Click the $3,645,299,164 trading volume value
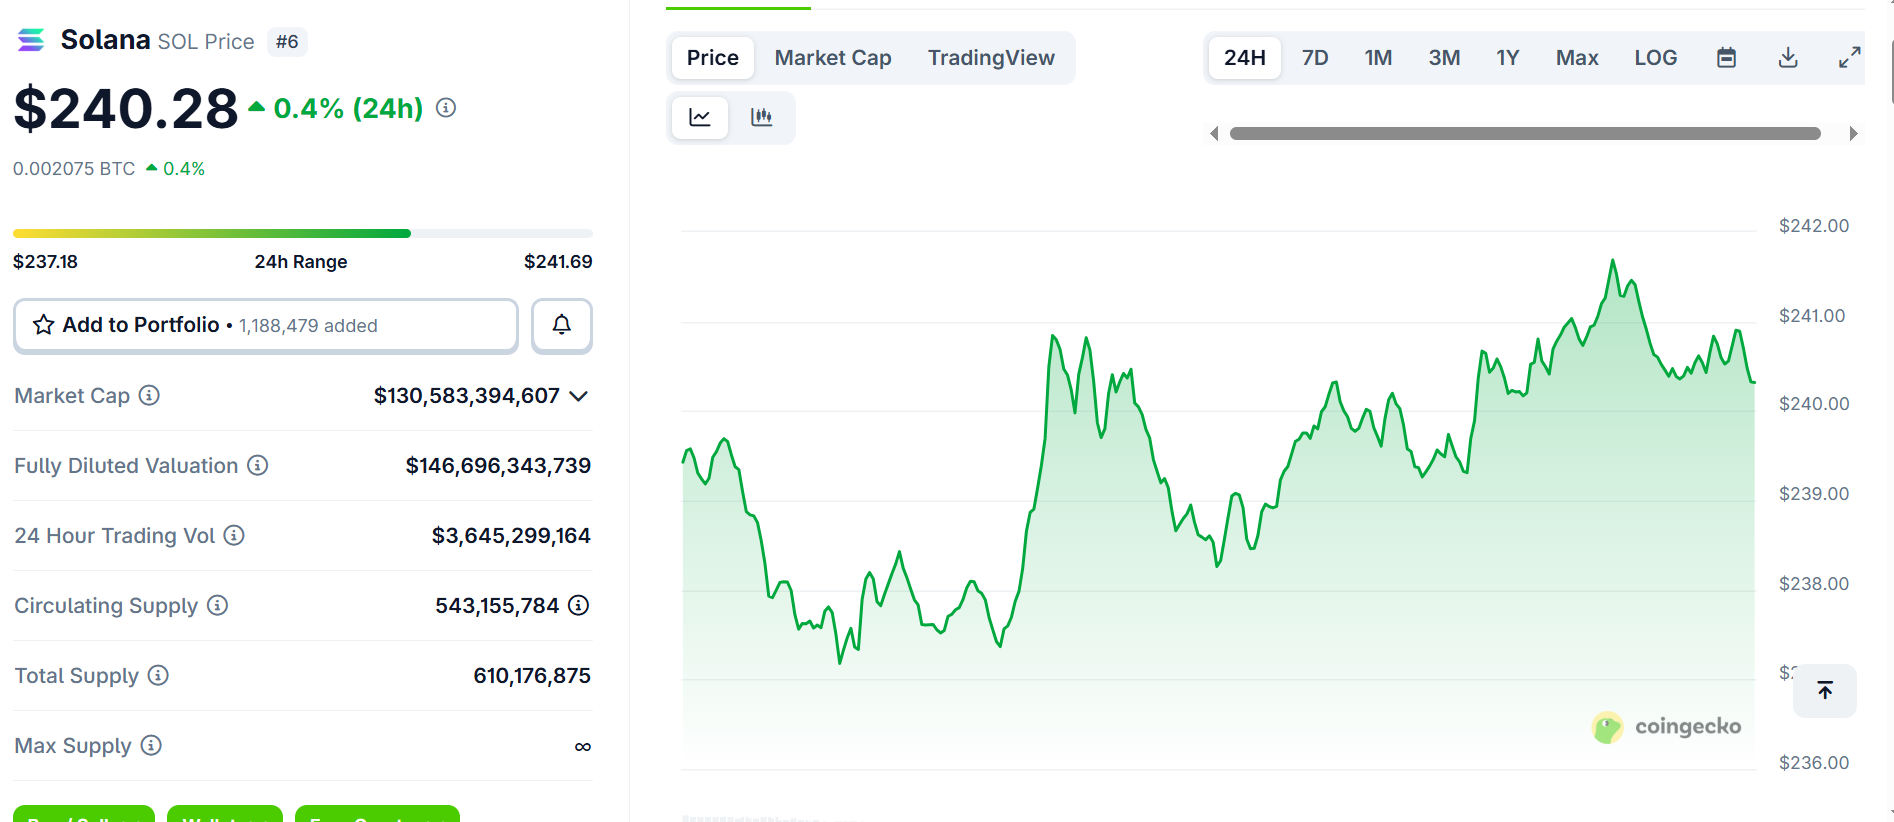This screenshot has width=1894, height=822. point(511,536)
